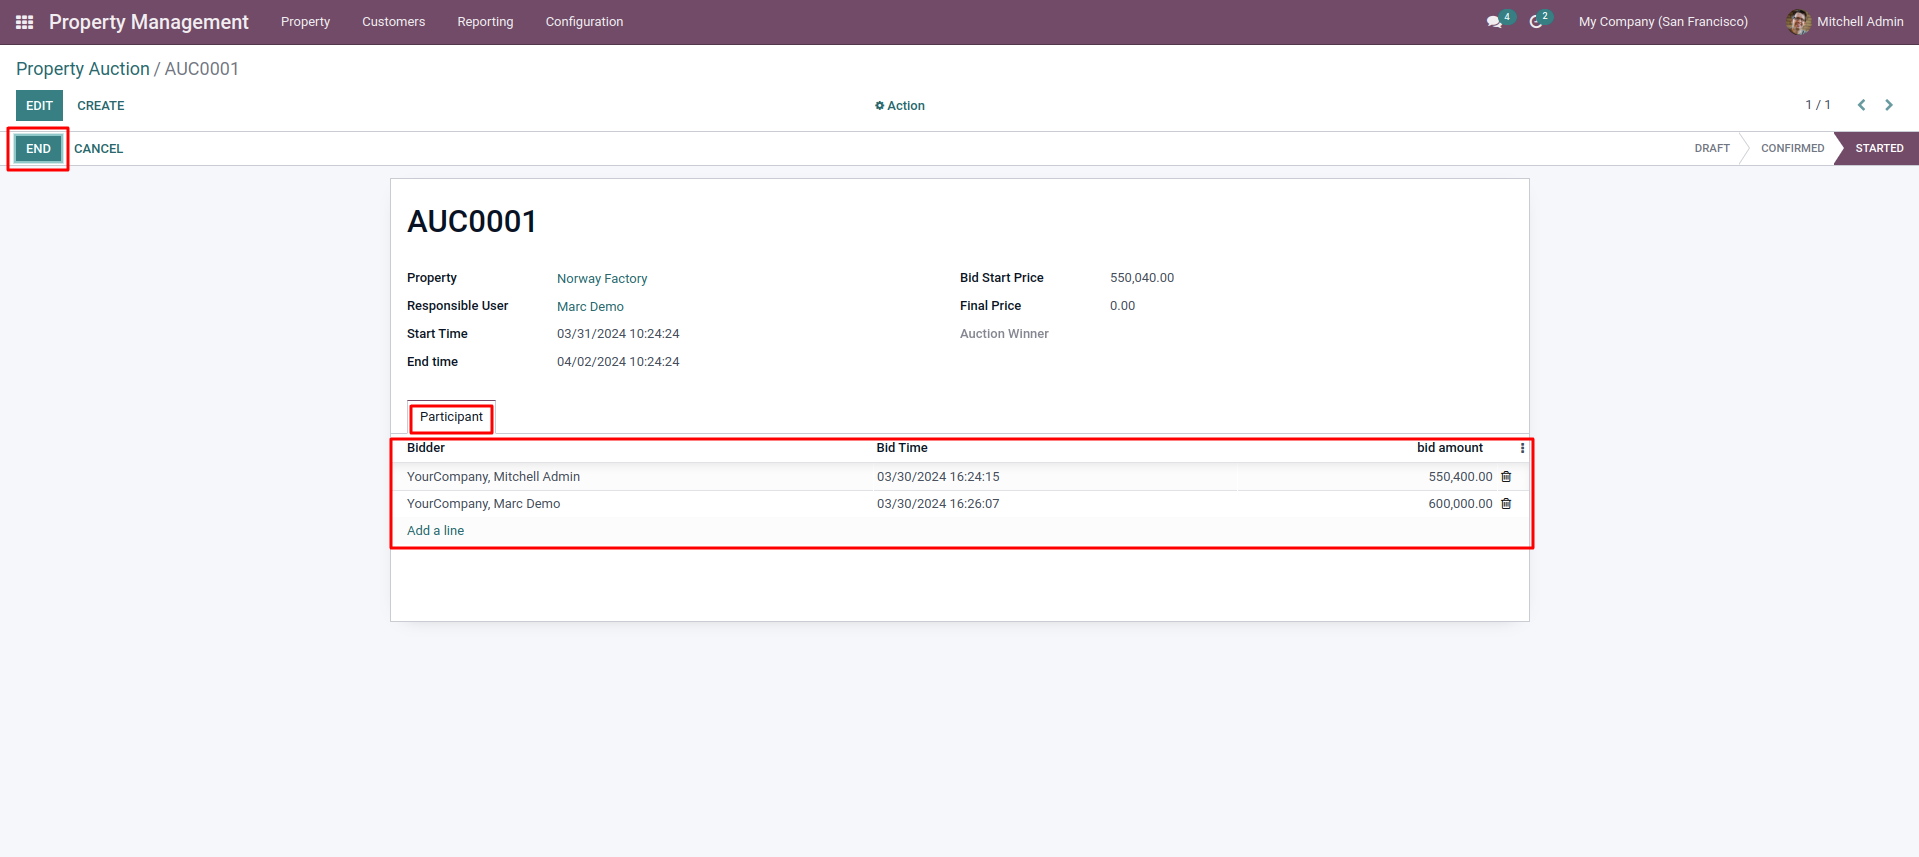Sort by Bidder column header

click(x=426, y=448)
